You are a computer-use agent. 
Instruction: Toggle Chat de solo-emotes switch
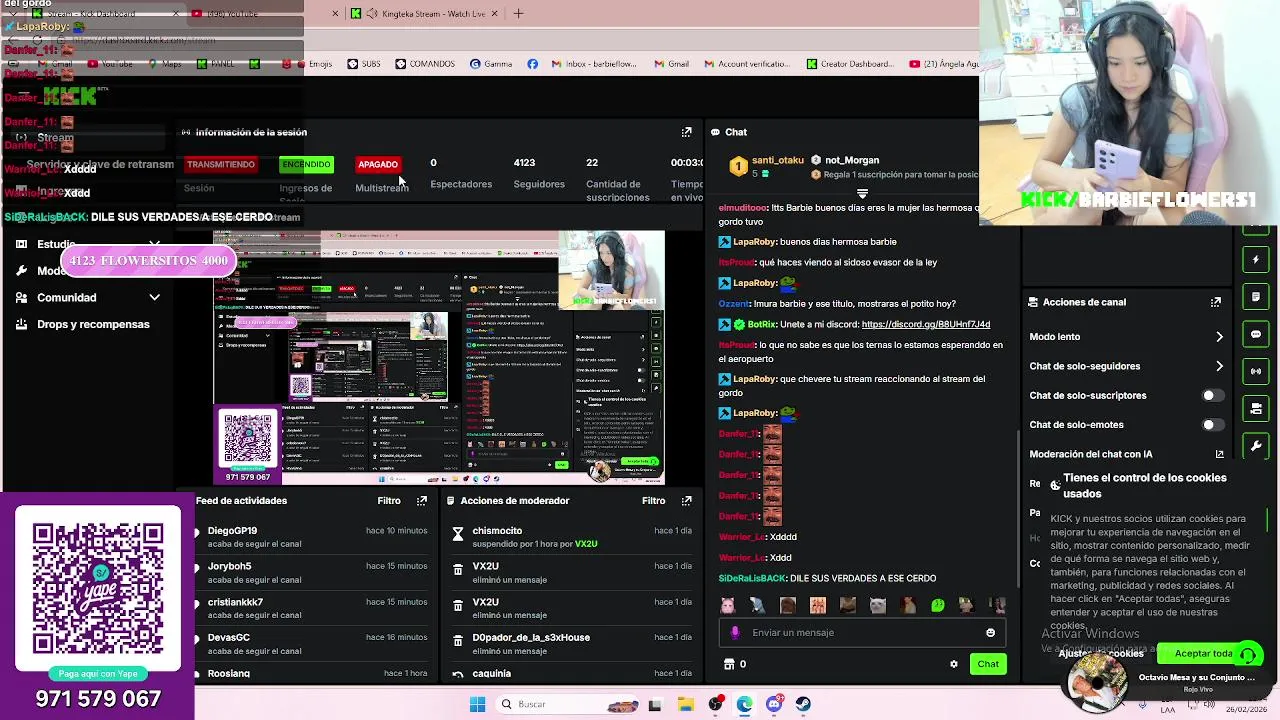click(x=1211, y=425)
